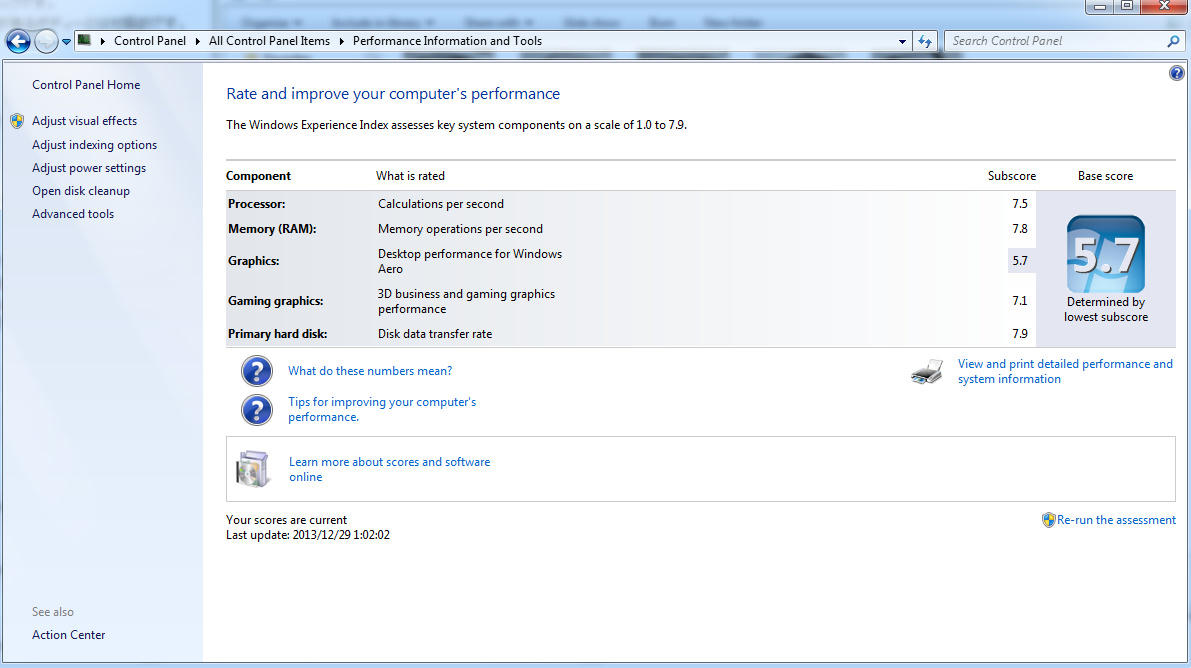Expand the arrow after All Control Panel Items
Viewport: 1191px width, 668px height.
[x=341, y=41]
